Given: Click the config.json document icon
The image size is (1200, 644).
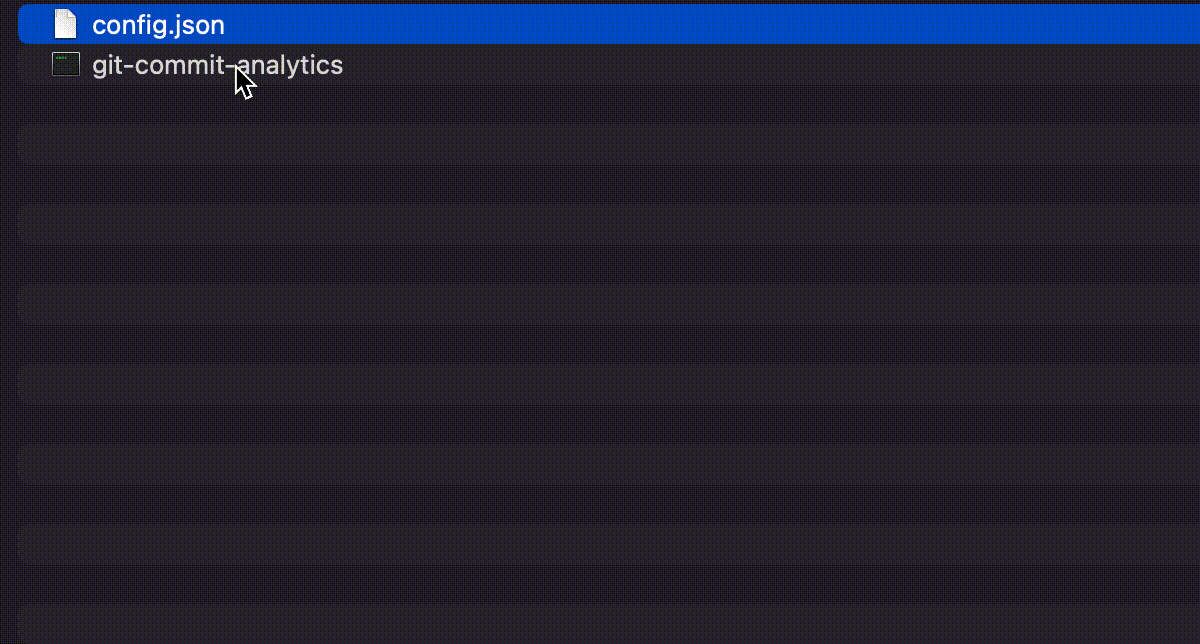Looking at the screenshot, I should click(x=66, y=24).
